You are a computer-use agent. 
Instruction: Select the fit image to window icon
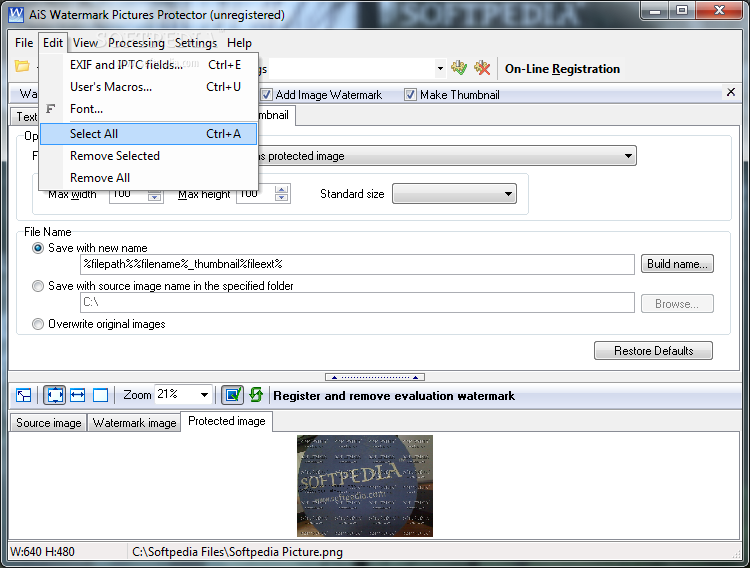coord(55,395)
